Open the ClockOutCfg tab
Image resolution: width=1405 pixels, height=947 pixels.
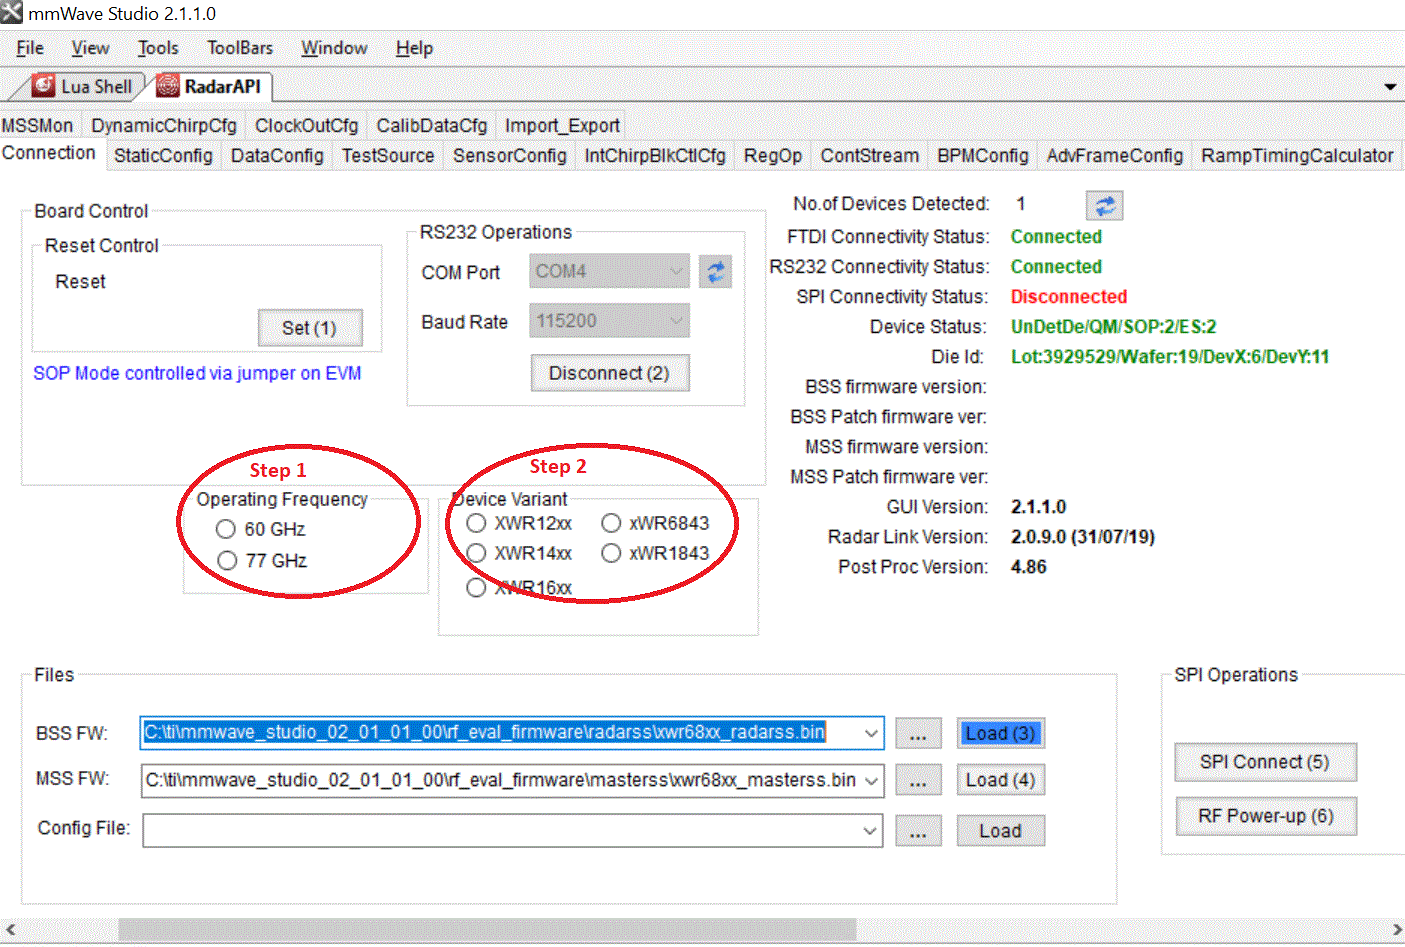[306, 125]
